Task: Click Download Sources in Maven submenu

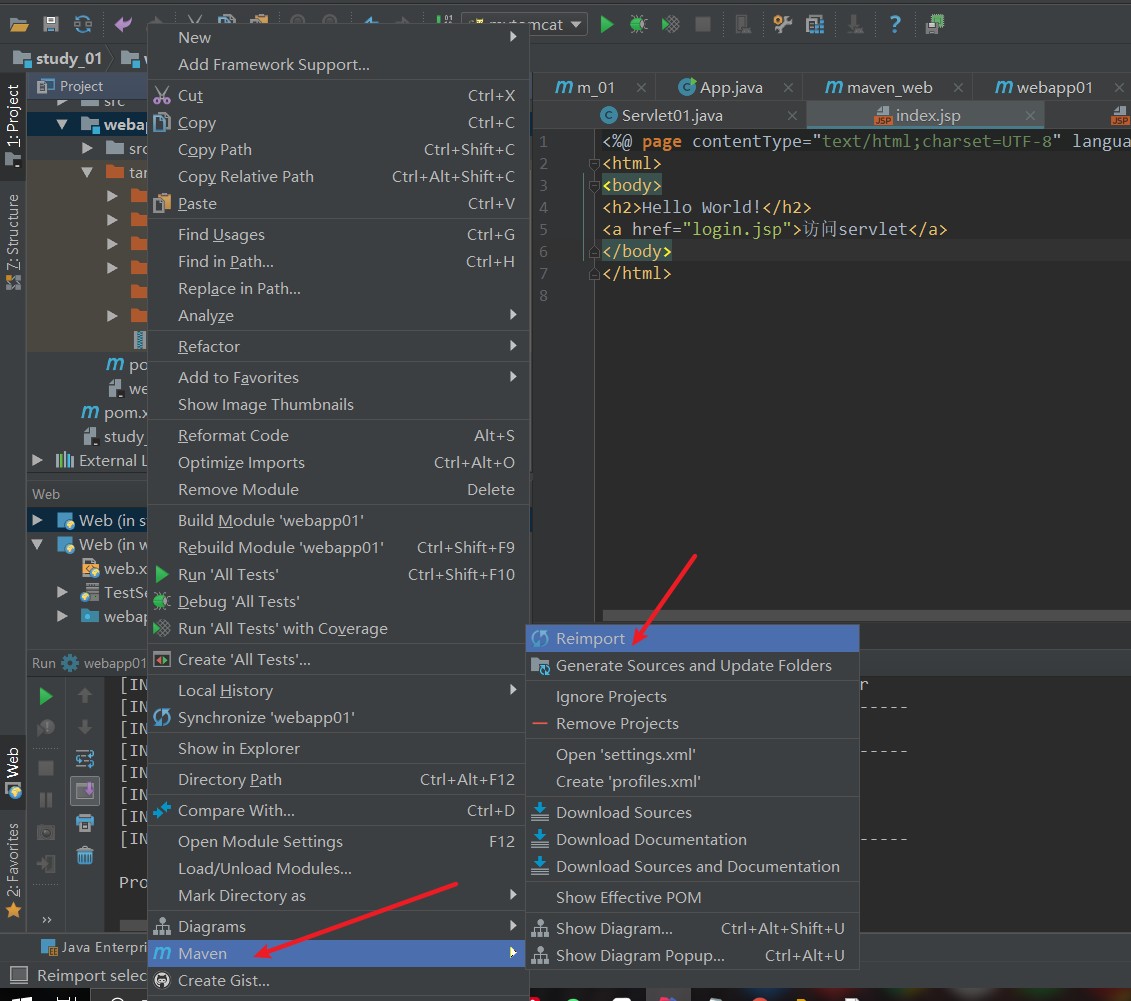Action: tap(623, 812)
